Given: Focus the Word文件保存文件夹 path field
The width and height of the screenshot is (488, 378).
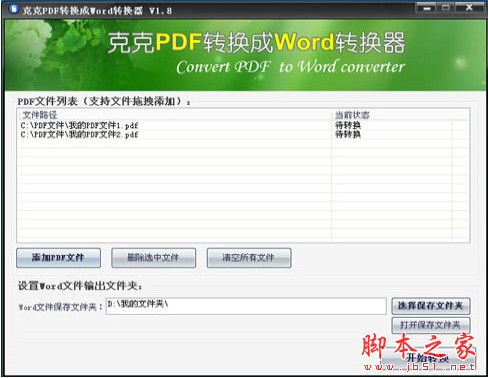Looking at the screenshot, I should [246, 306].
